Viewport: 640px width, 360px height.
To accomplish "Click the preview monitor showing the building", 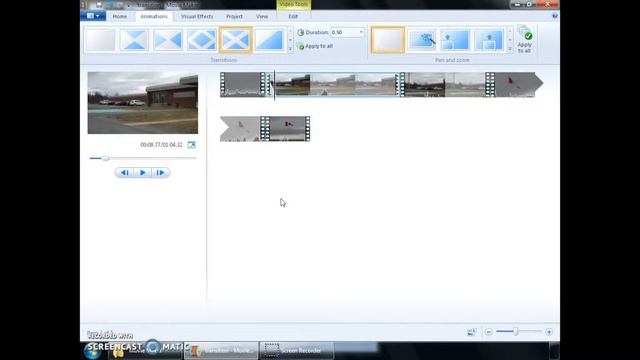I will tap(143, 103).
